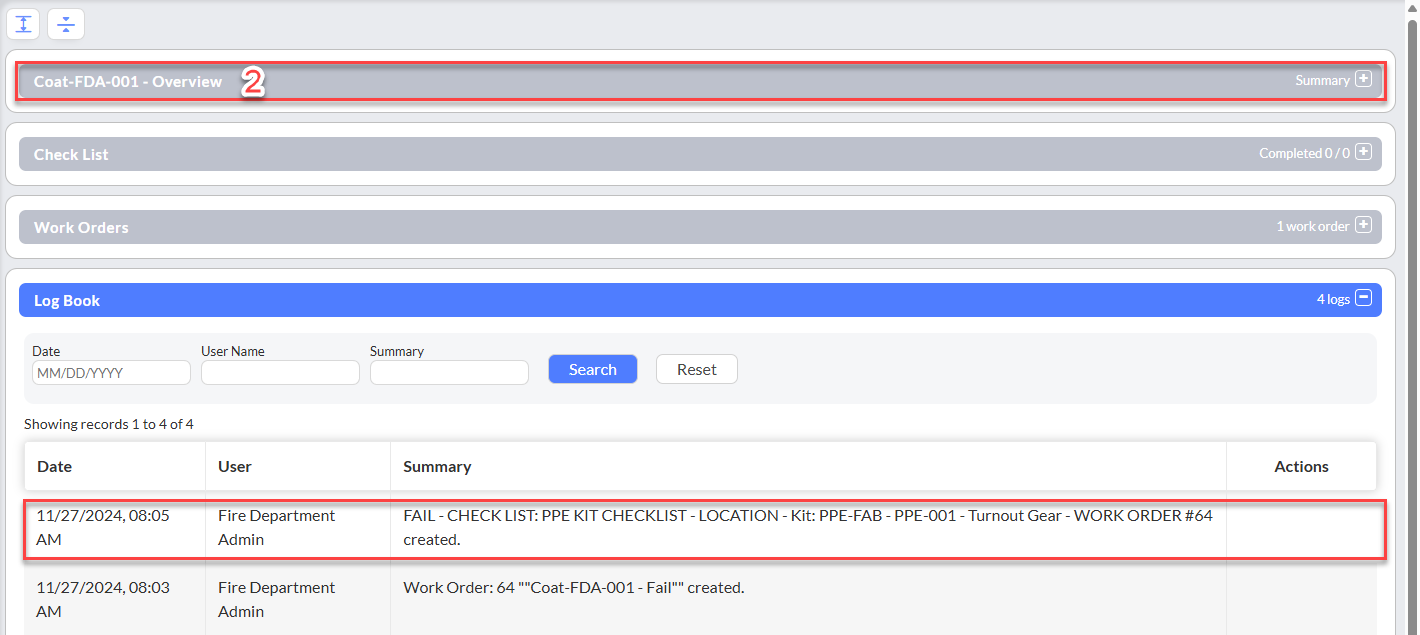
Task: Click the collapse all sections icon
Action: 66,24
